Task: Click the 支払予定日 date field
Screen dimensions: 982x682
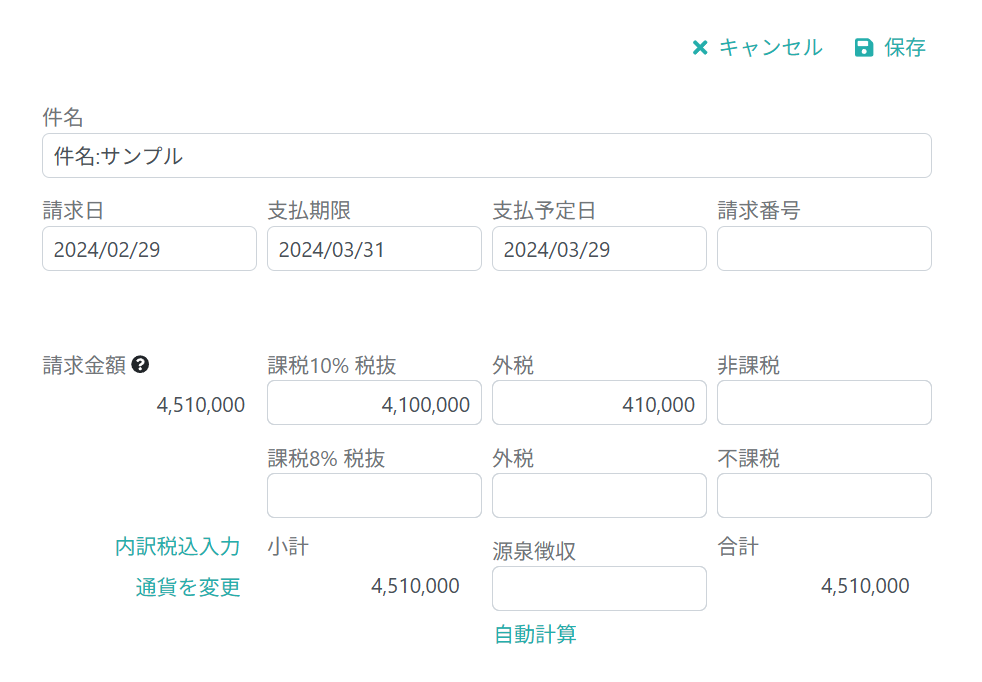Action: 599,249
